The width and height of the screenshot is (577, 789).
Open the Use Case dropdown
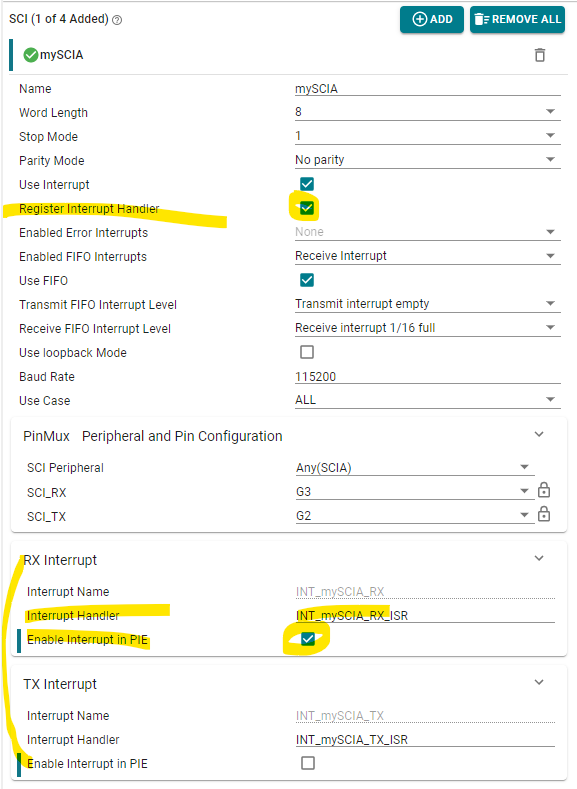[428, 400]
